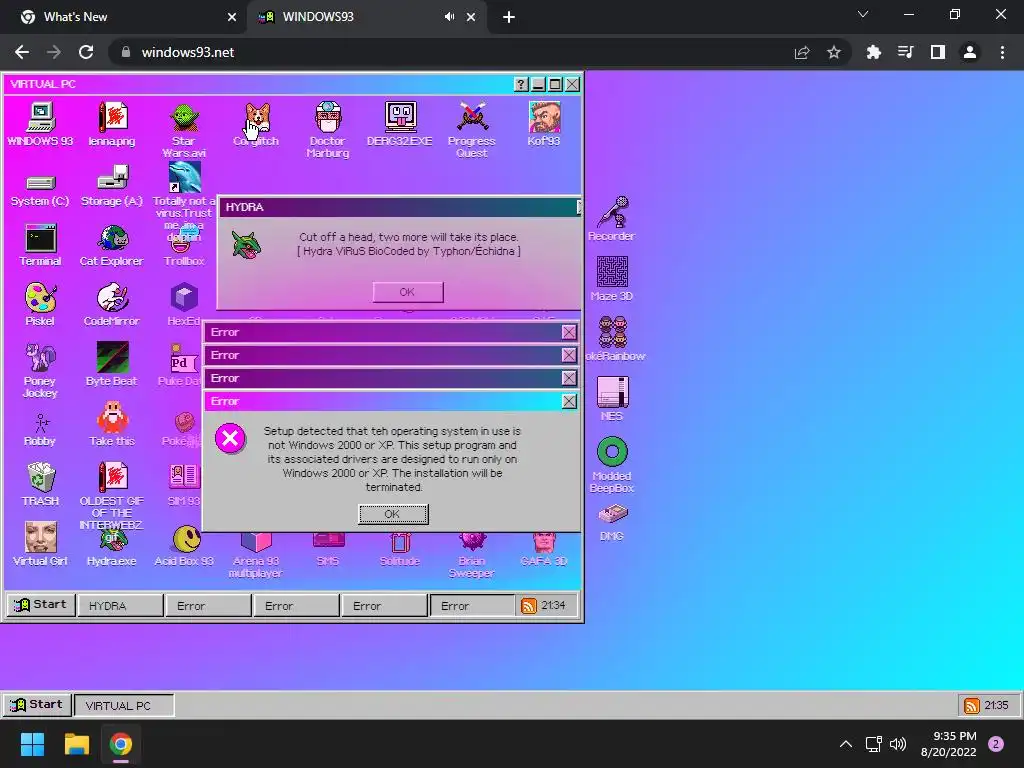Open Chrome three-dot menu
Viewport: 1024px width, 768px height.
[1002, 52]
